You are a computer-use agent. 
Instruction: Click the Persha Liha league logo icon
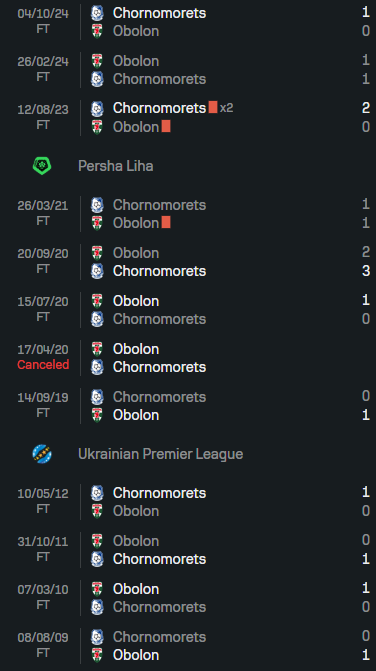pyautogui.click(x=42, y=166)
